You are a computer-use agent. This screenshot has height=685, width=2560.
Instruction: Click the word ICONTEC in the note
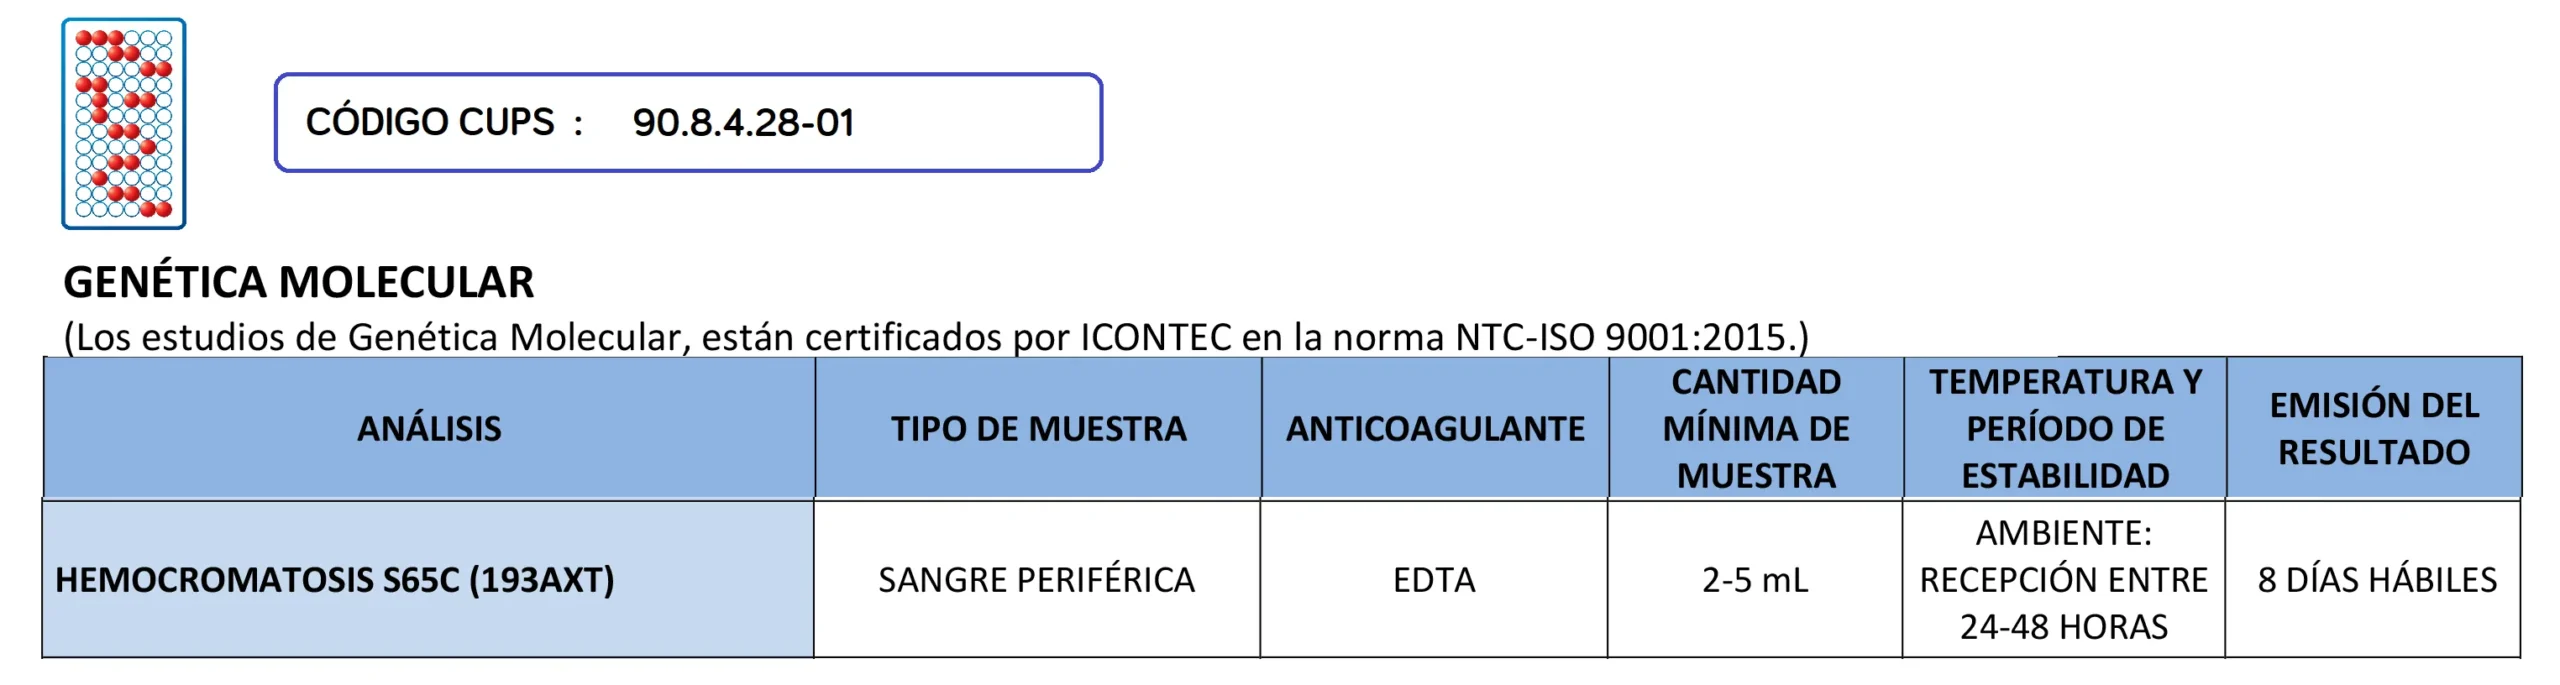click(x=1155, y=338)
